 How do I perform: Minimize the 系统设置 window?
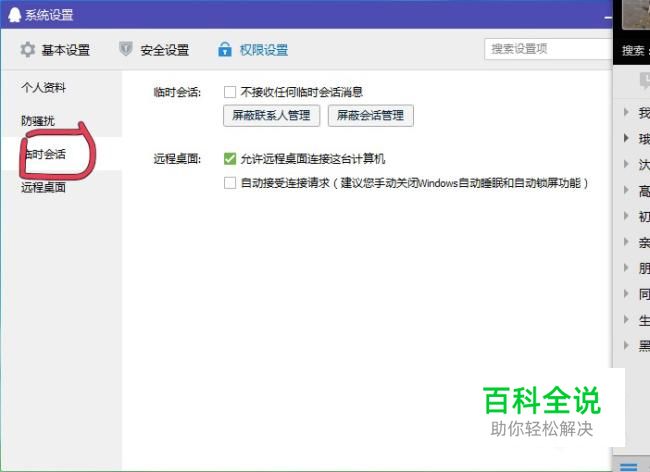pyautogui.click(x=608, y=17)
